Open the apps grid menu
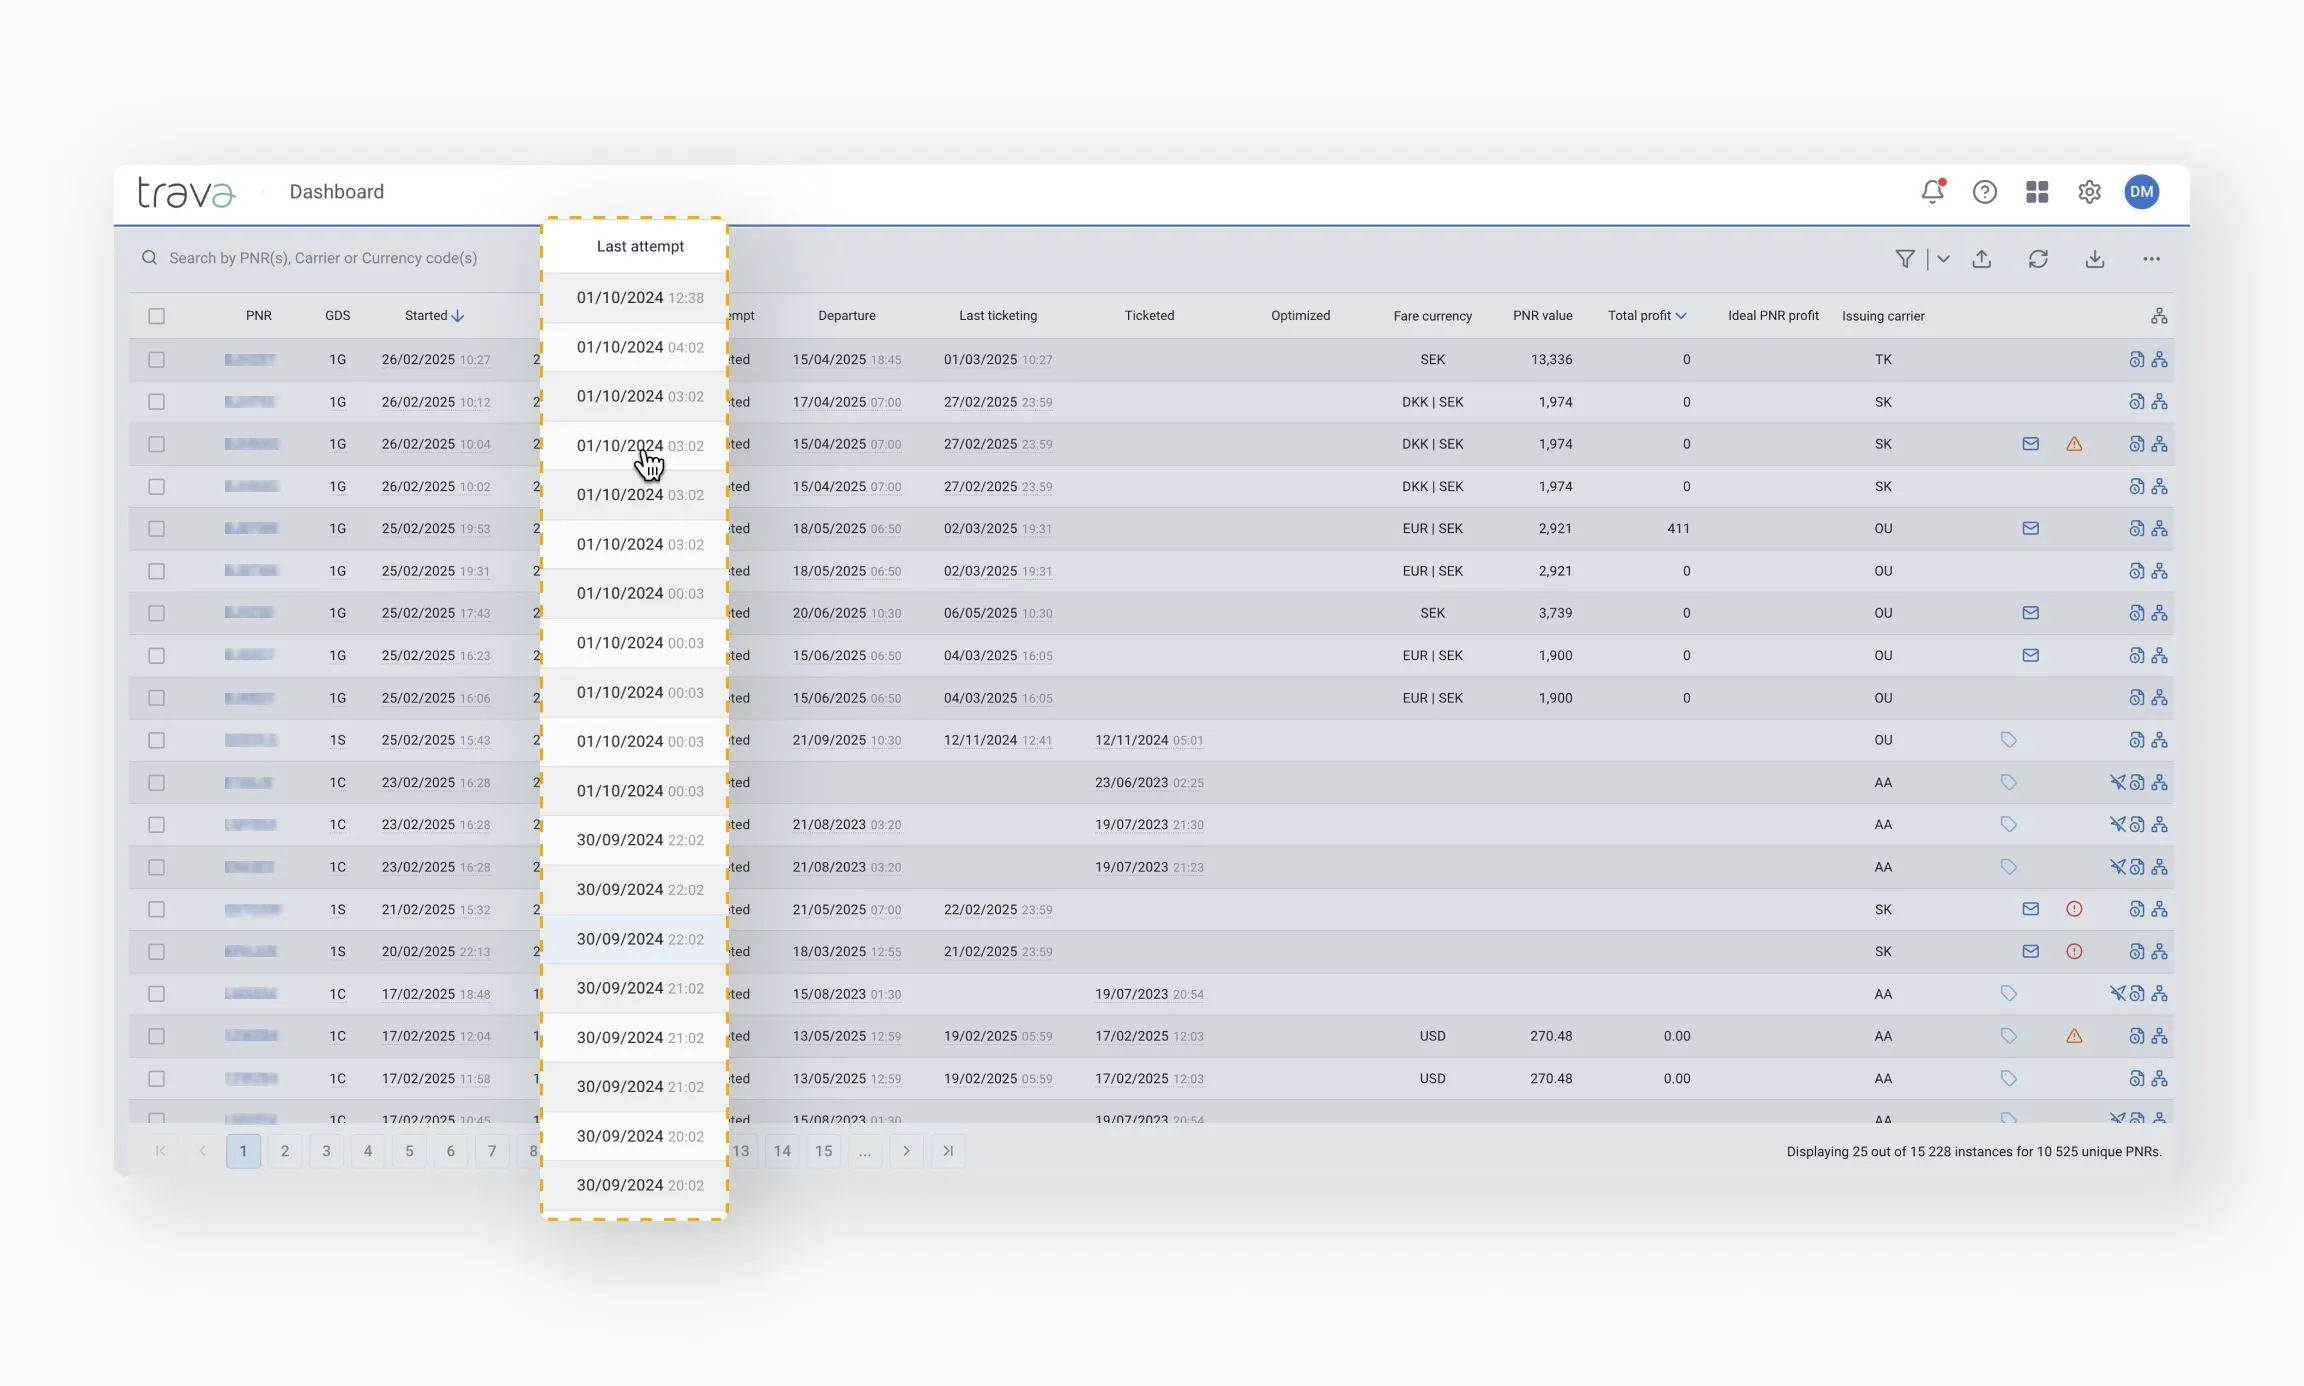 pyautogui.click(x=2037, y=192)
